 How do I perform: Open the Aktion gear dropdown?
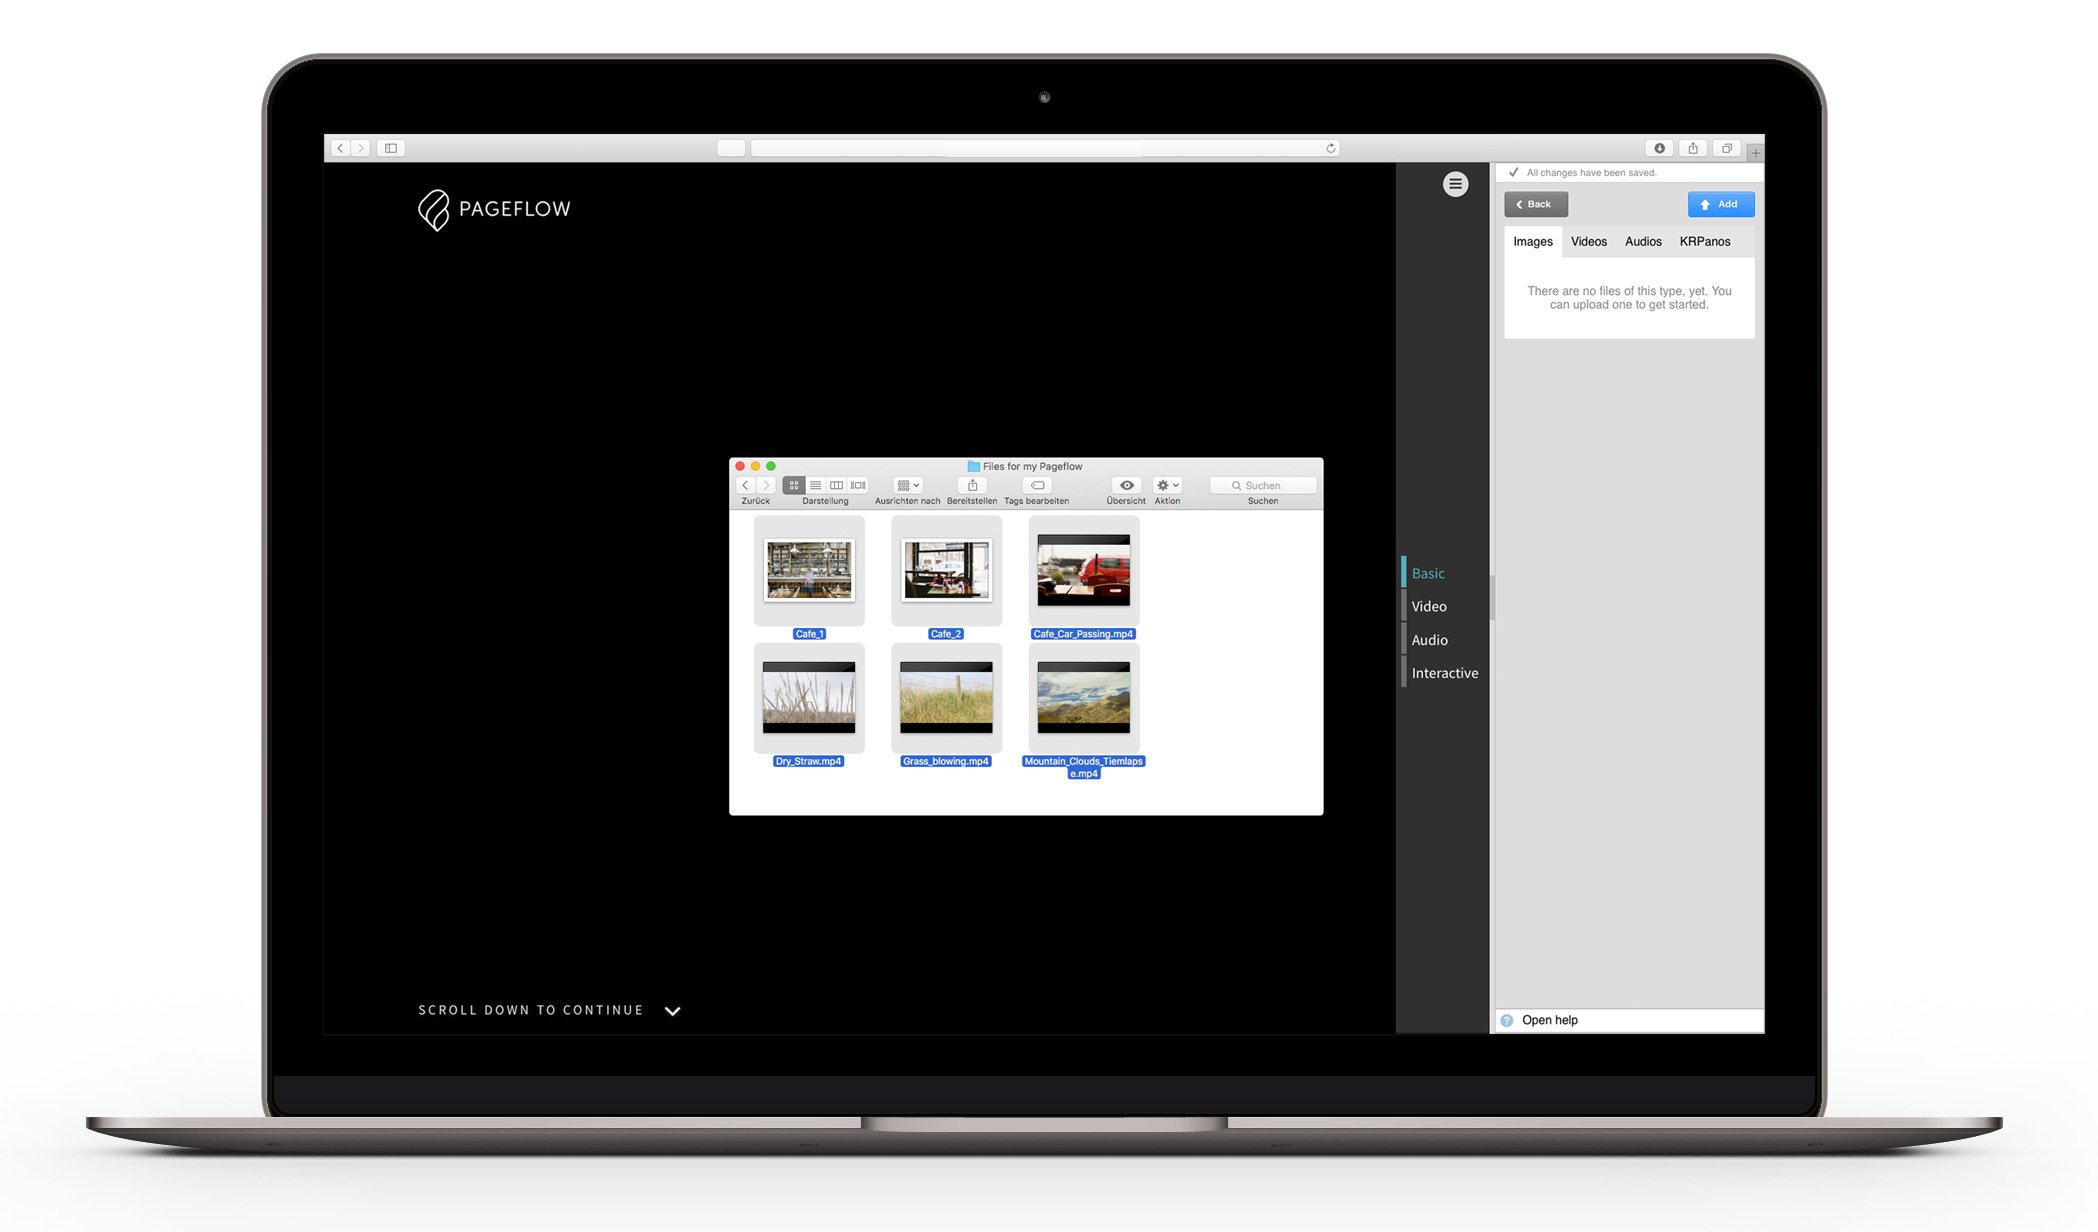1167,485
